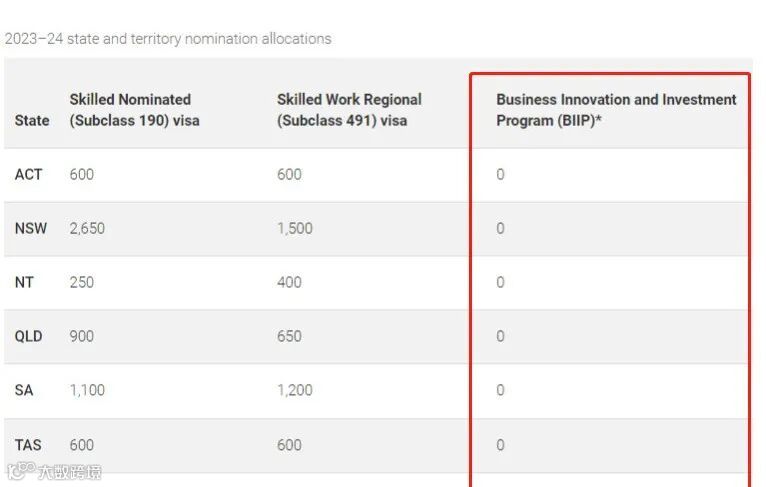Click the Skilled Work Regional (Subclass 491) header
Image resolution: width=766 pixels, height=487 pixels.
[349, 110]
